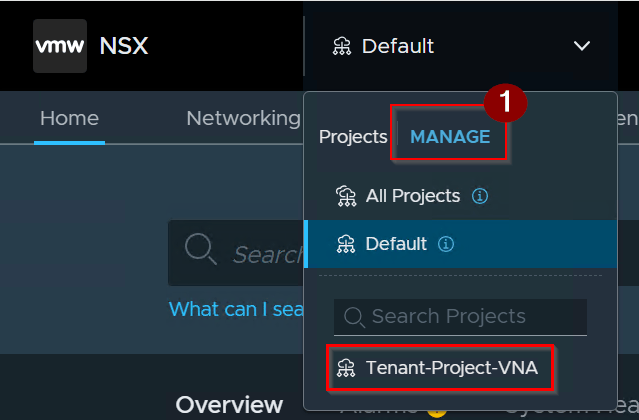The image size is (639, 420).
Task: Show info tooltip icon beside Default
Action: pos(445,244)
